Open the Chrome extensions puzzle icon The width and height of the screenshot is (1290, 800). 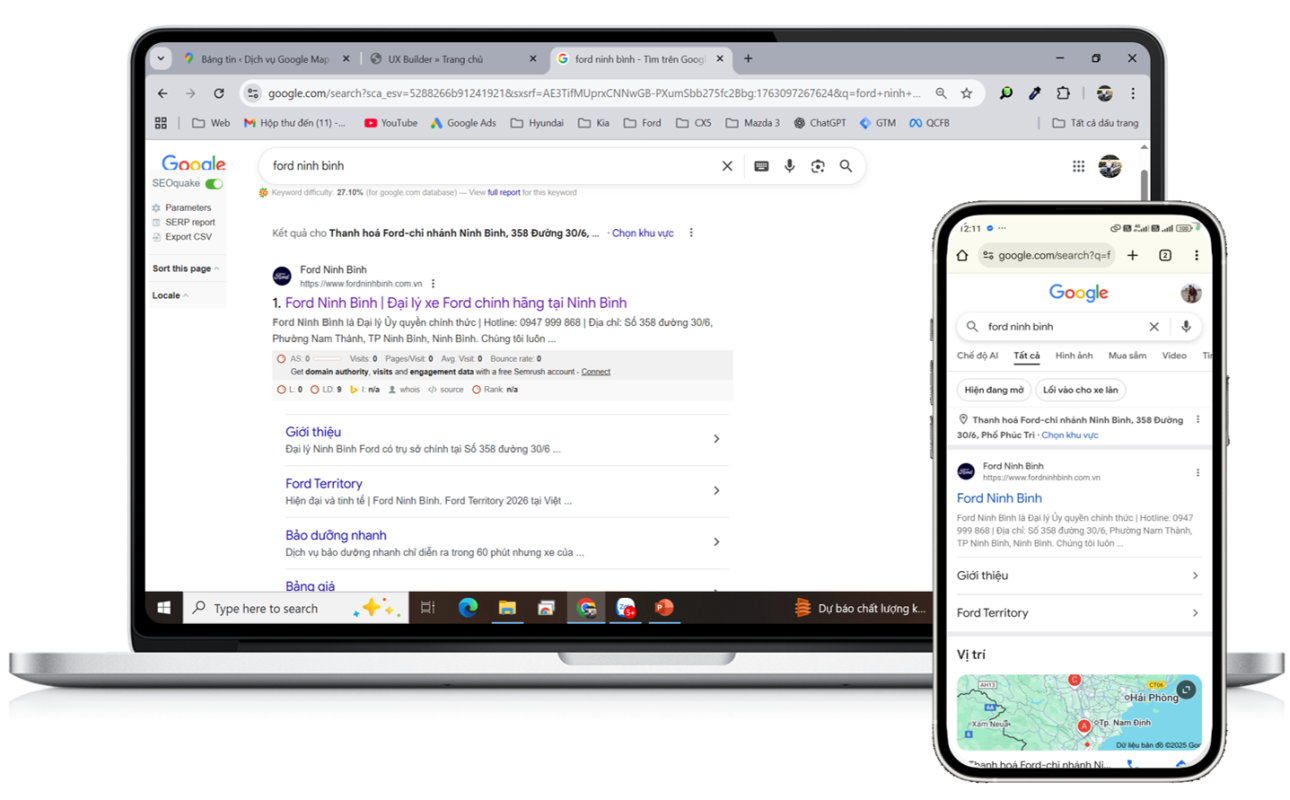1063,93
